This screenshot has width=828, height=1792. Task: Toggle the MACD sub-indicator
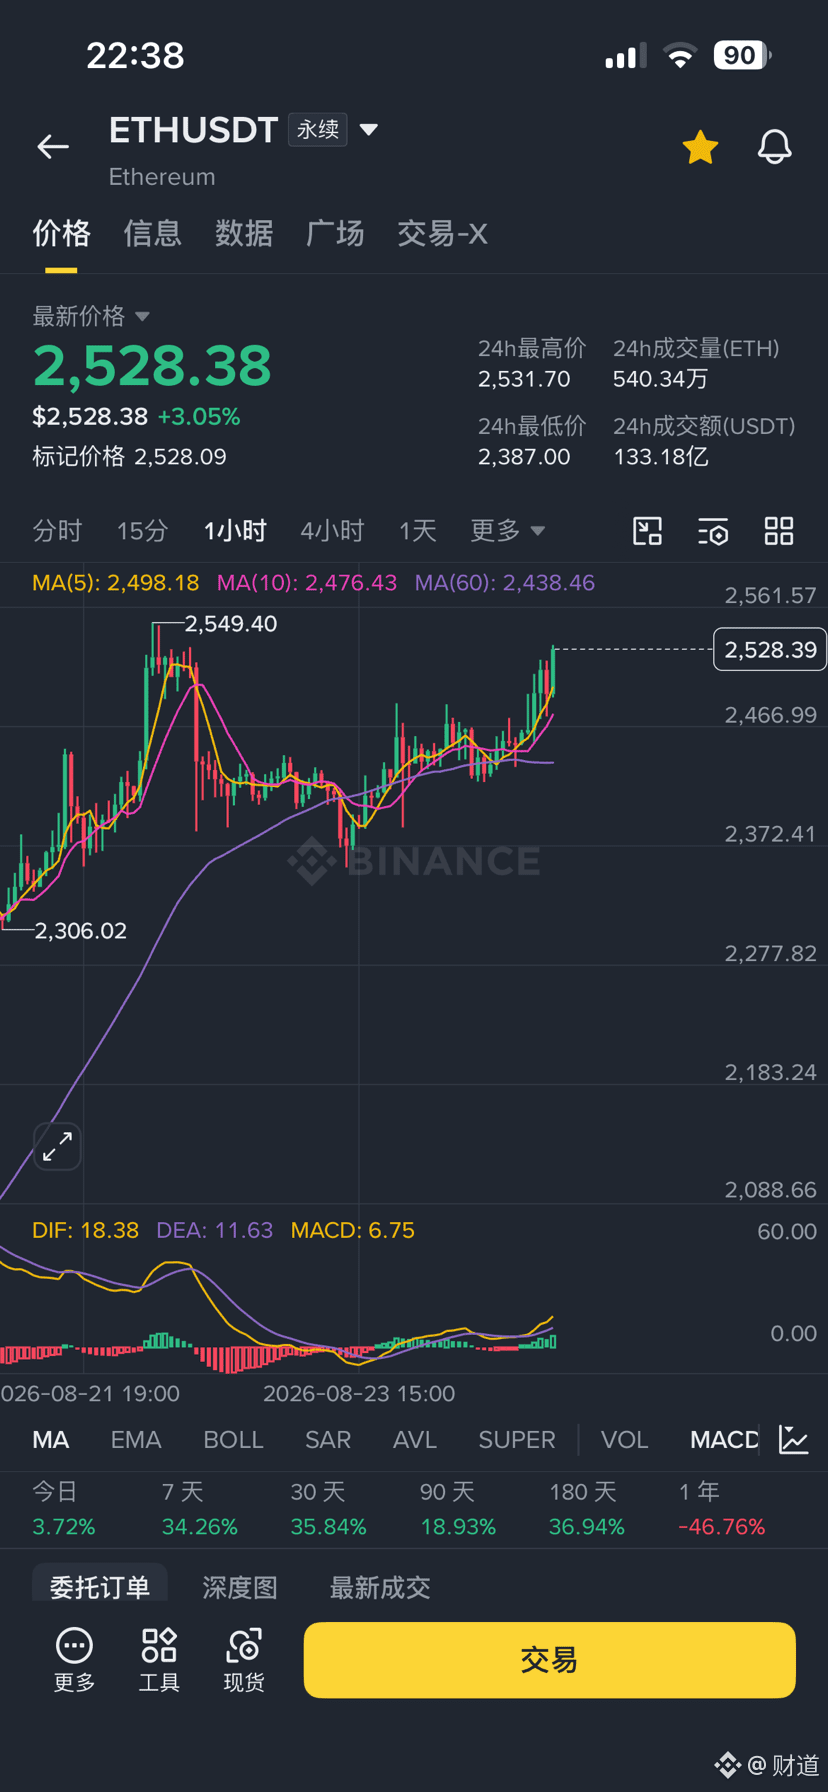point(724,1439)
